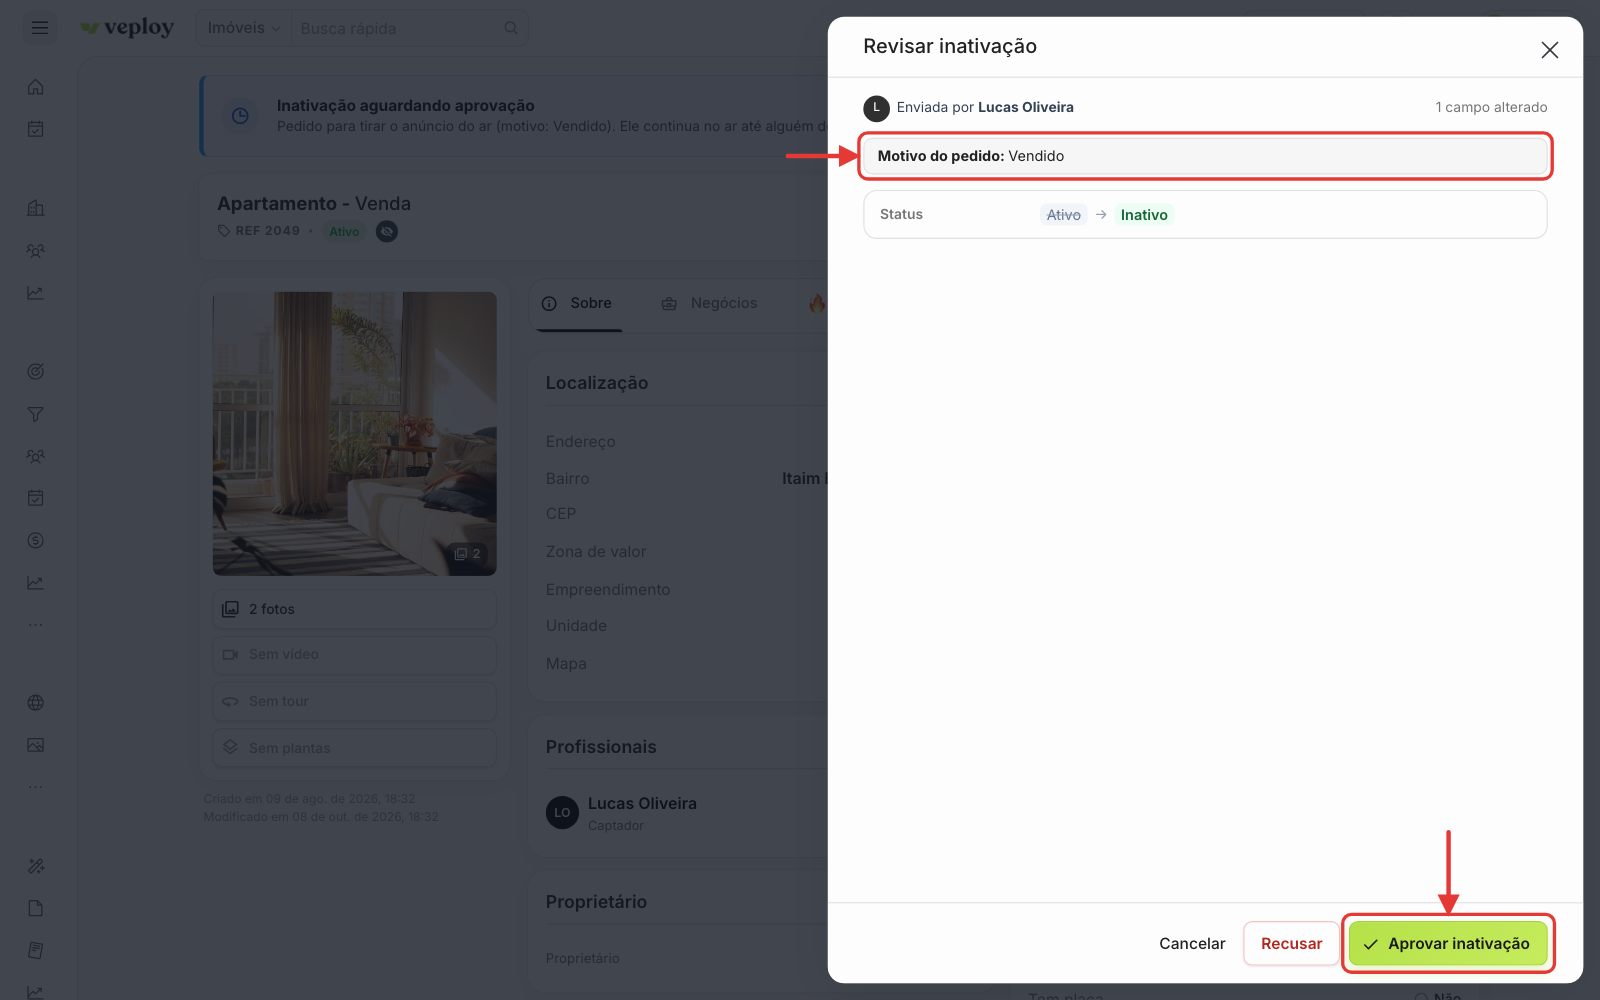Click the Busca rápida search field

pyautogui.click(x=410, y=28)
